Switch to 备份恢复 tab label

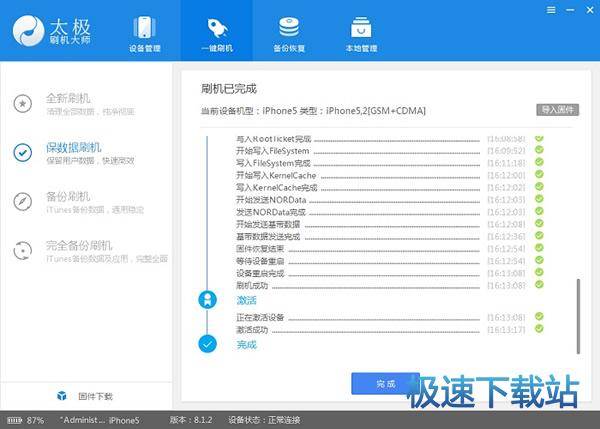coord(289,48)
